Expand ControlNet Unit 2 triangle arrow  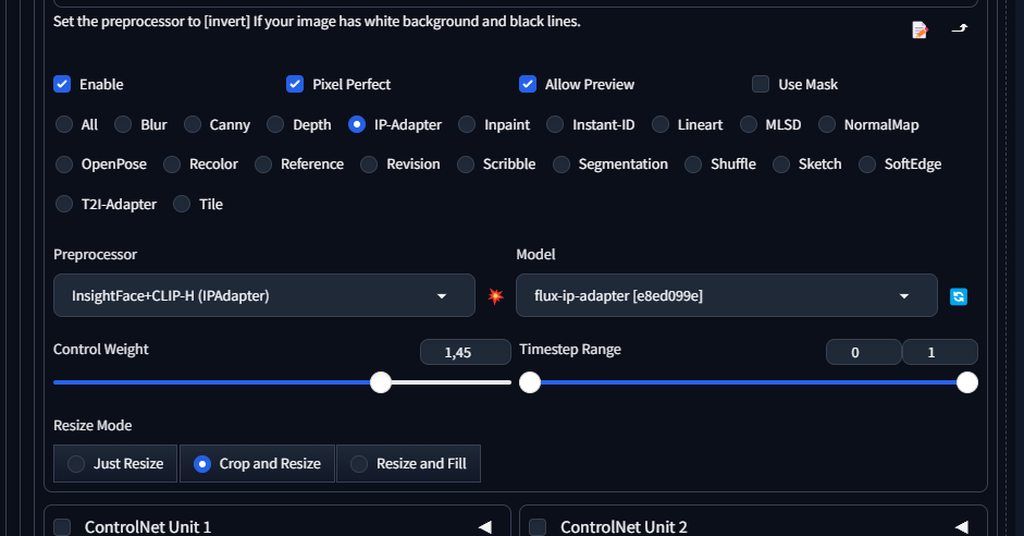961,527
